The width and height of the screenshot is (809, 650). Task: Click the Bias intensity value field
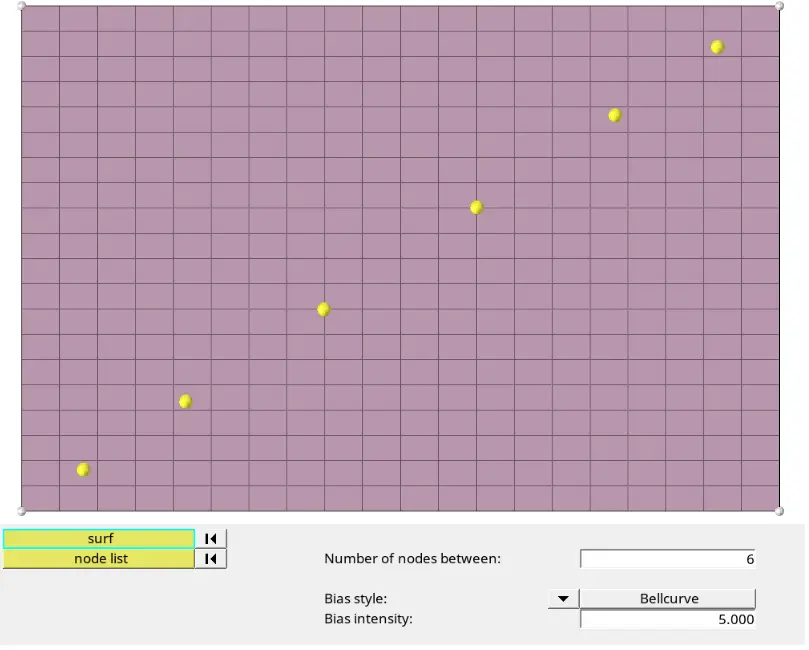coord(669,621)
